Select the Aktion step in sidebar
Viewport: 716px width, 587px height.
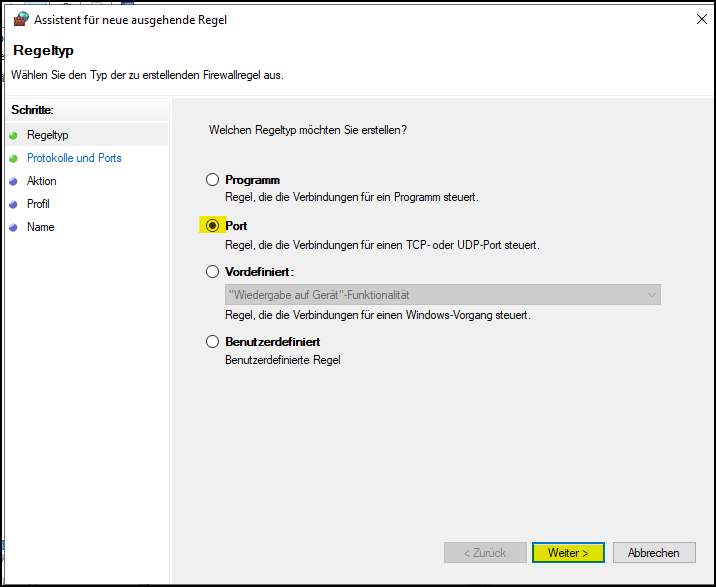coord(42,181)
